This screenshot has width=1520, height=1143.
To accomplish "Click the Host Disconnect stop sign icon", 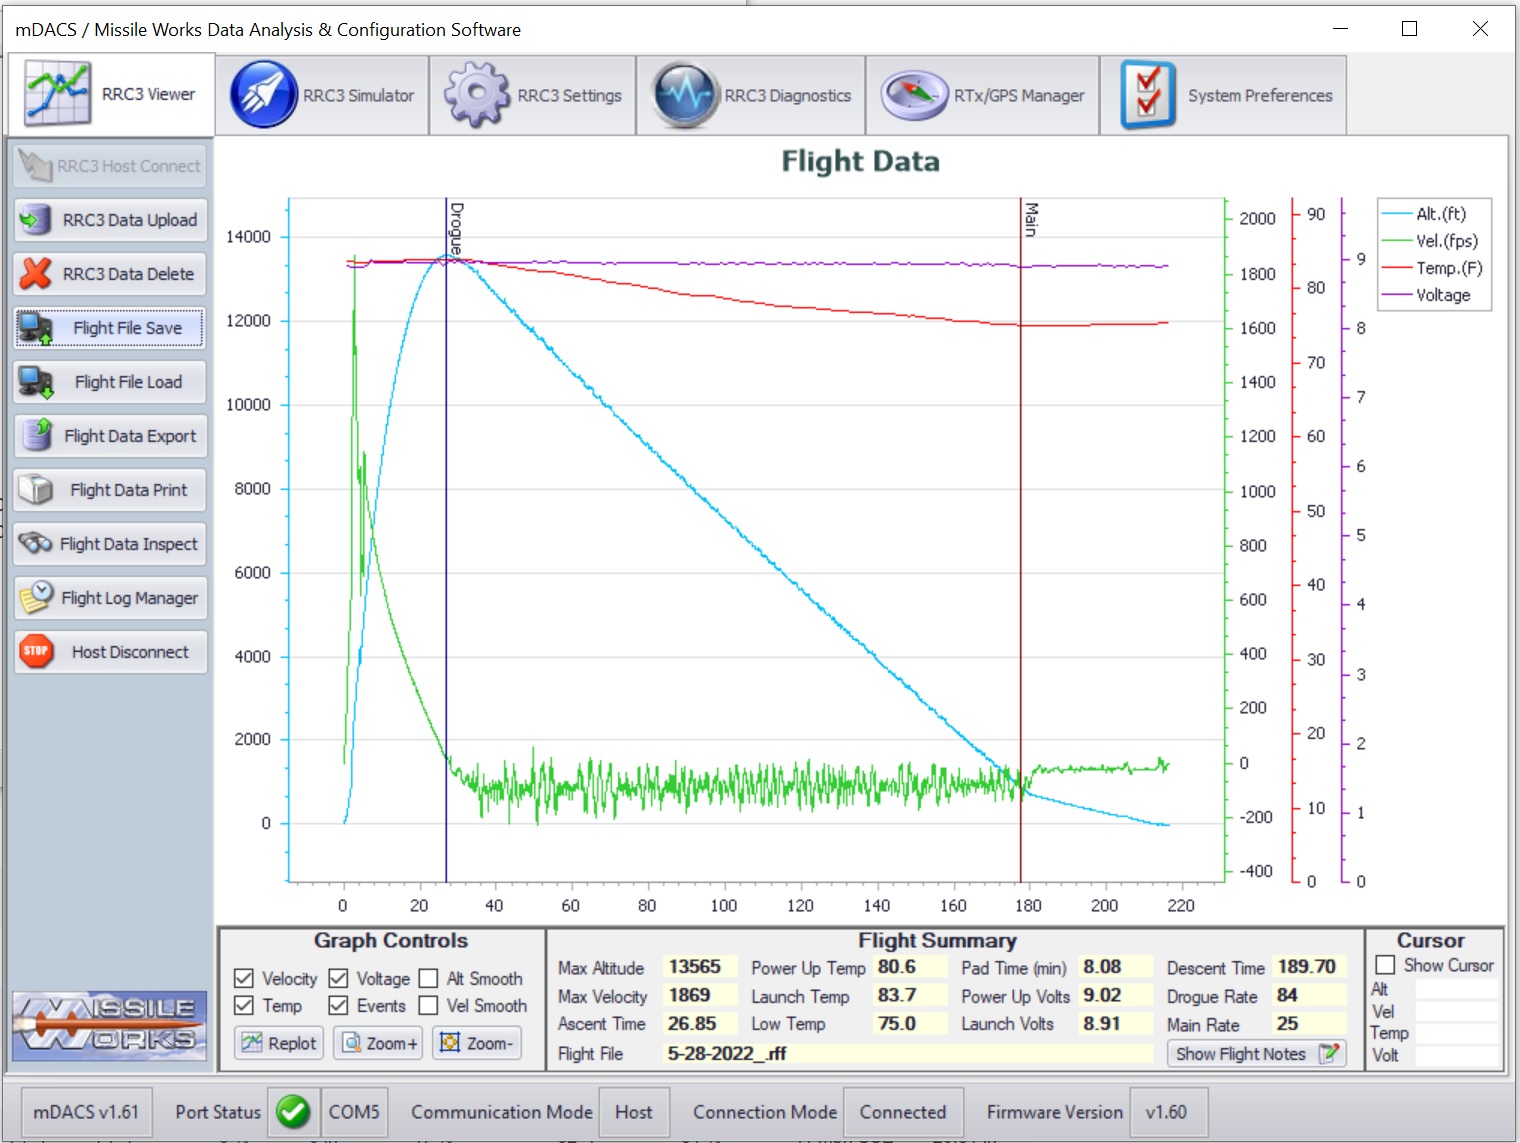I will (36, 652).
